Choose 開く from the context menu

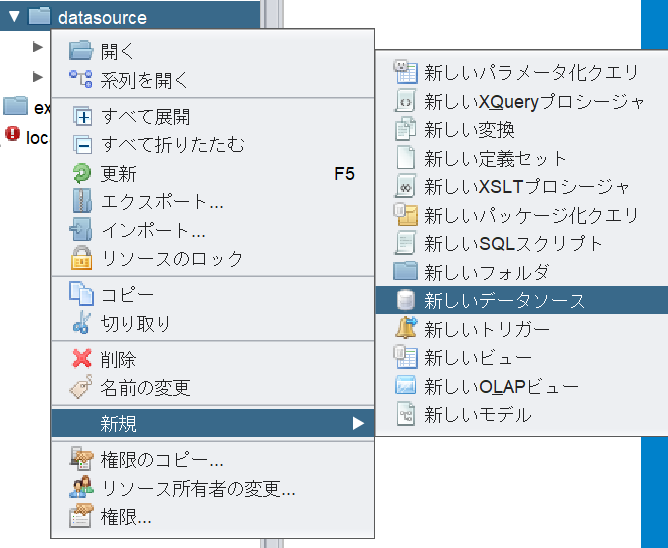click(213, 51)
